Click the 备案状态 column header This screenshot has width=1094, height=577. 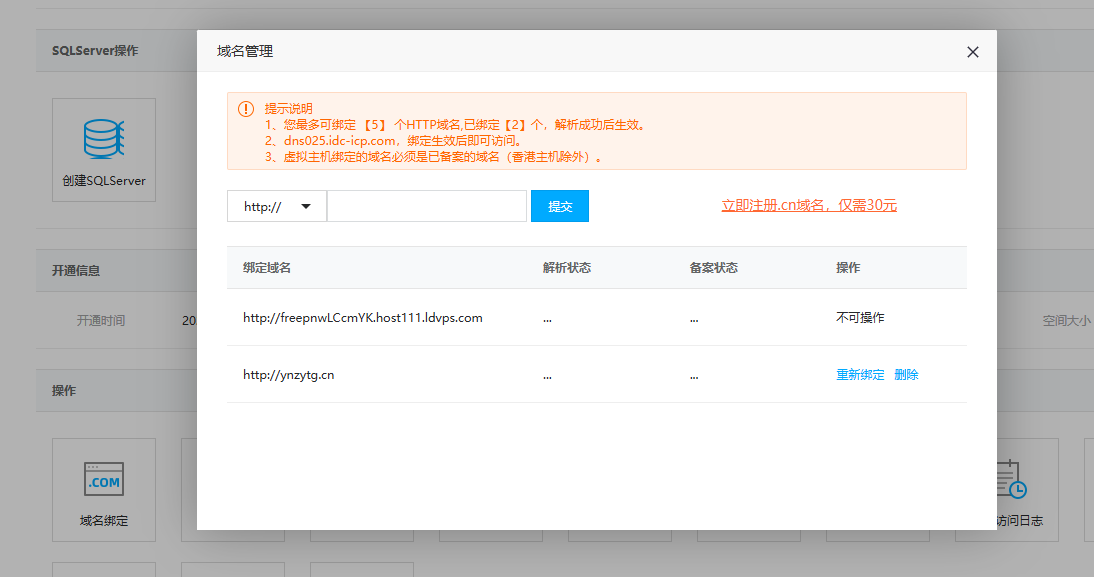(x=713, y=268)
